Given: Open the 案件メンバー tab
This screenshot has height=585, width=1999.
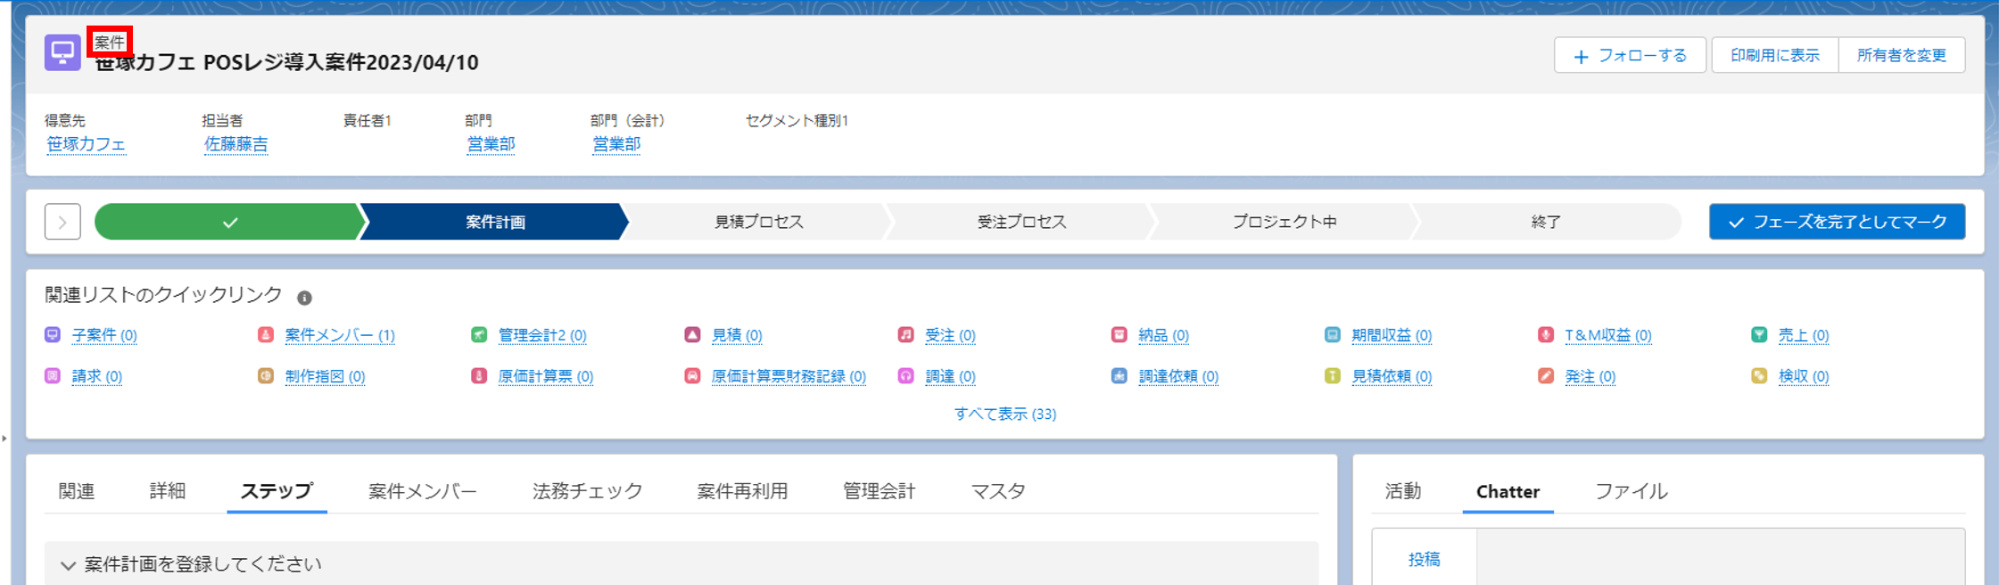Looking at the screenshot, I should pyautogui.click(x=422, y=491).
